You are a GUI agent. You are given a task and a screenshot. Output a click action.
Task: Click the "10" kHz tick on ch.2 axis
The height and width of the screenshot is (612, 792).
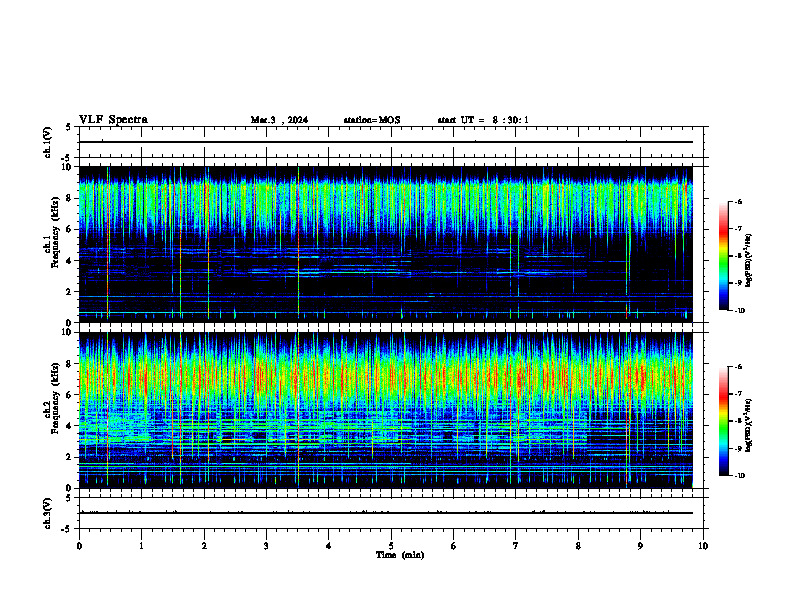tap(68, 332)
